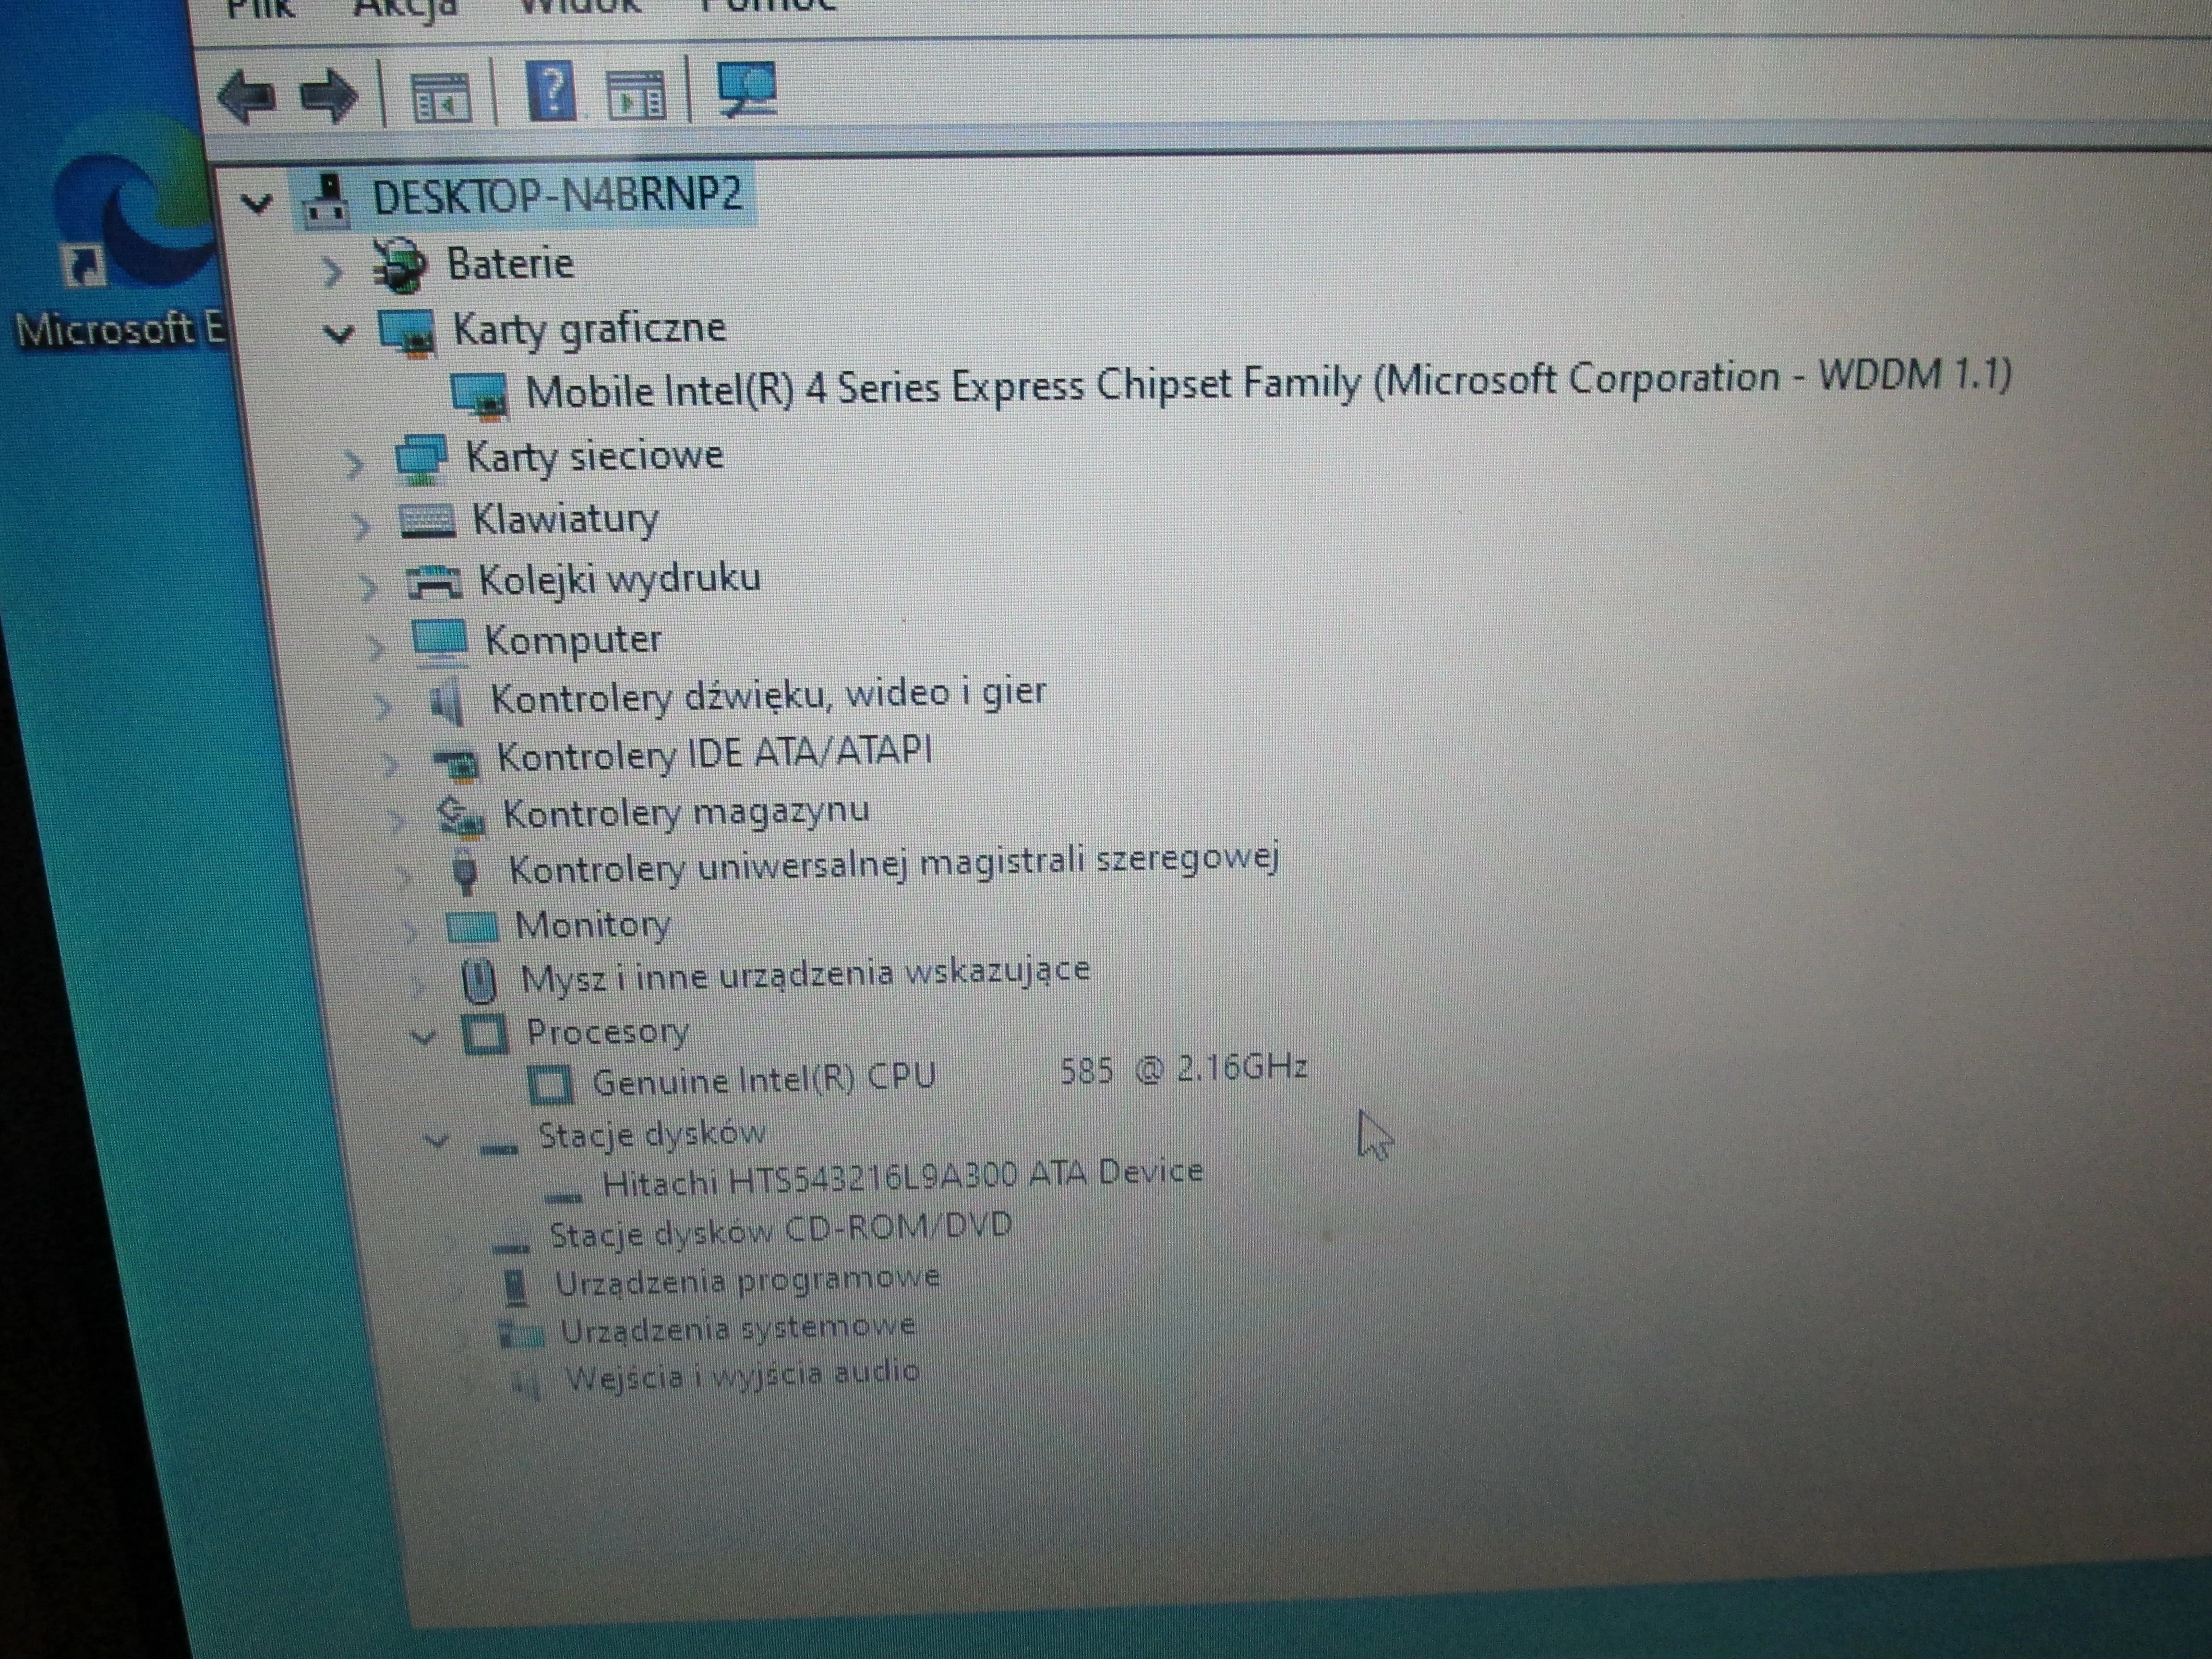This screenshot has height=1659, width=2212.
Task: Select the Klawiatury label
Action: pyautogui.click(x=566, y=520)
